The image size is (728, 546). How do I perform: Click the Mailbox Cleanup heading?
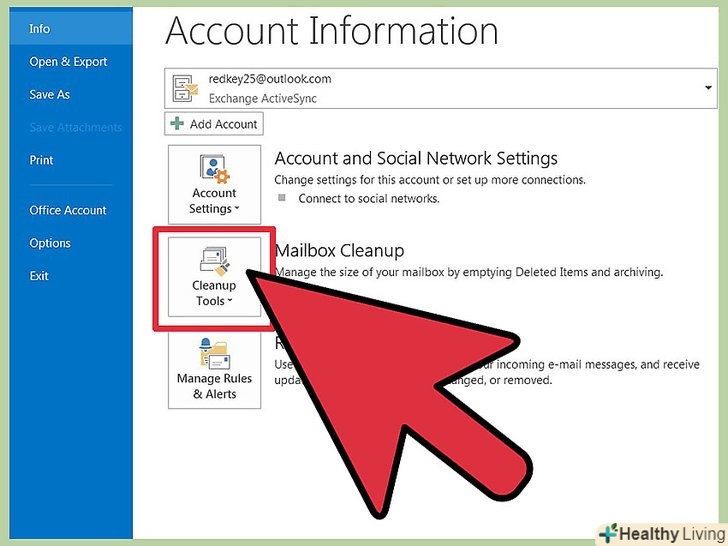pyautogui.click(x=339, y=251)
